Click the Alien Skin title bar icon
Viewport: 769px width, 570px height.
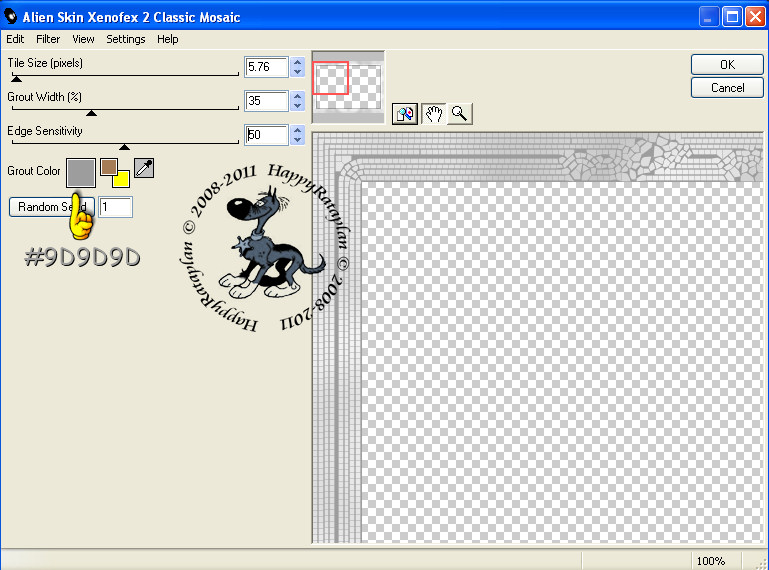tap(10, 17)
